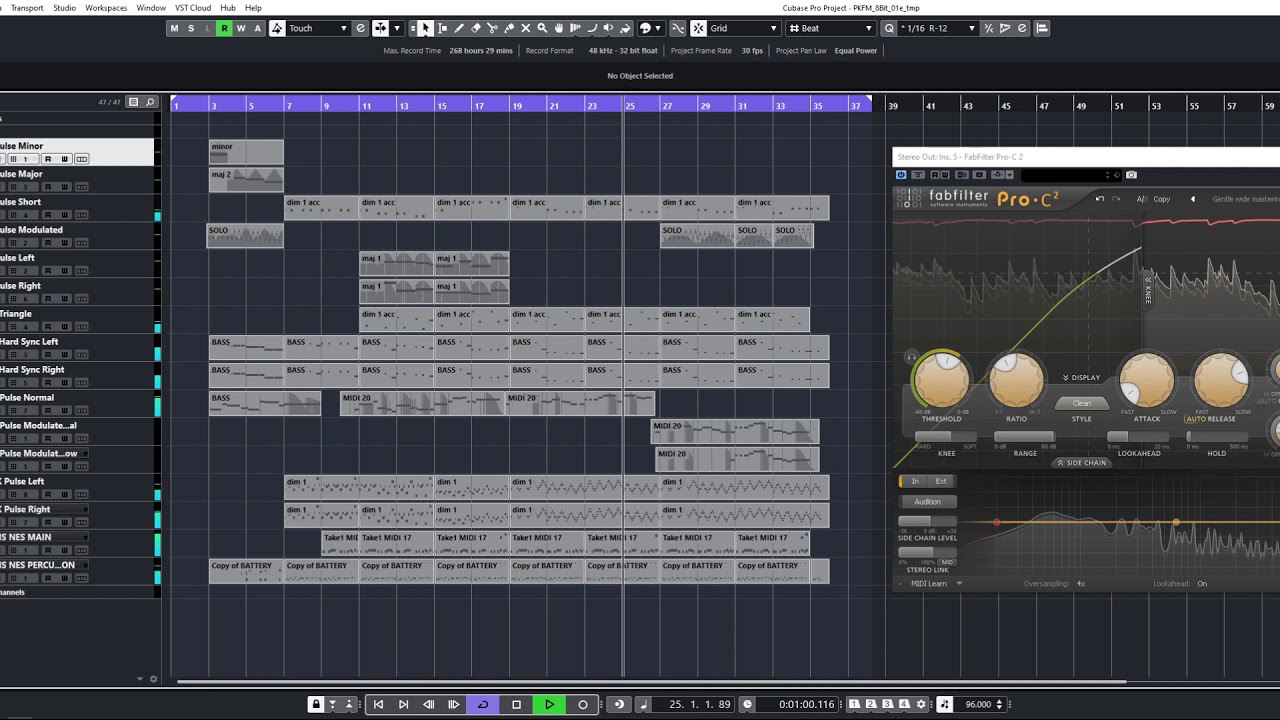Activate the Mute (X) tool

point(526,28)
